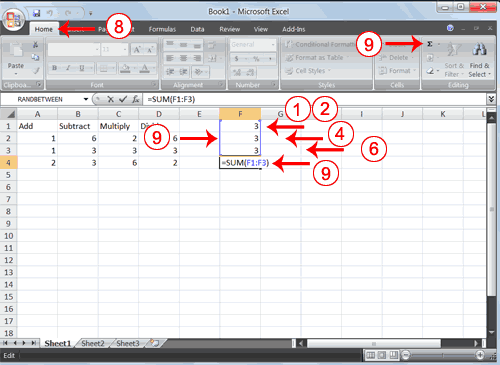Open the General number format dropdown
Viewport: 500px width, 365px height.
click(x=273, y=45)
